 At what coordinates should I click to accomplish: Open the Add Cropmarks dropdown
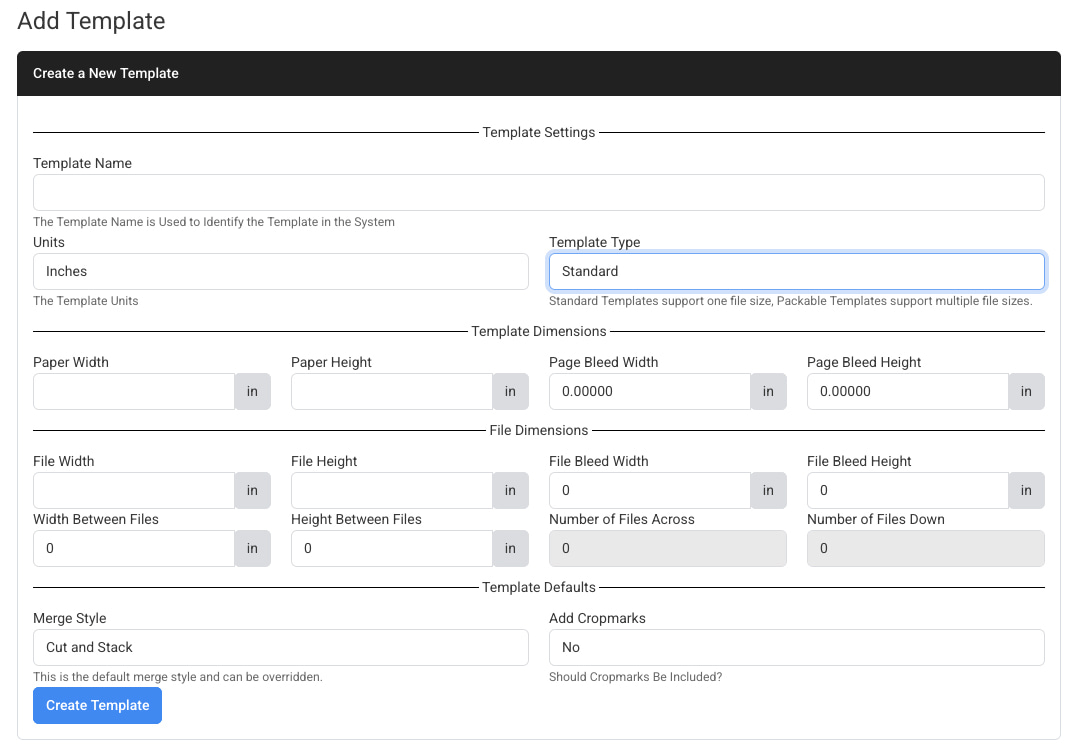796,647
